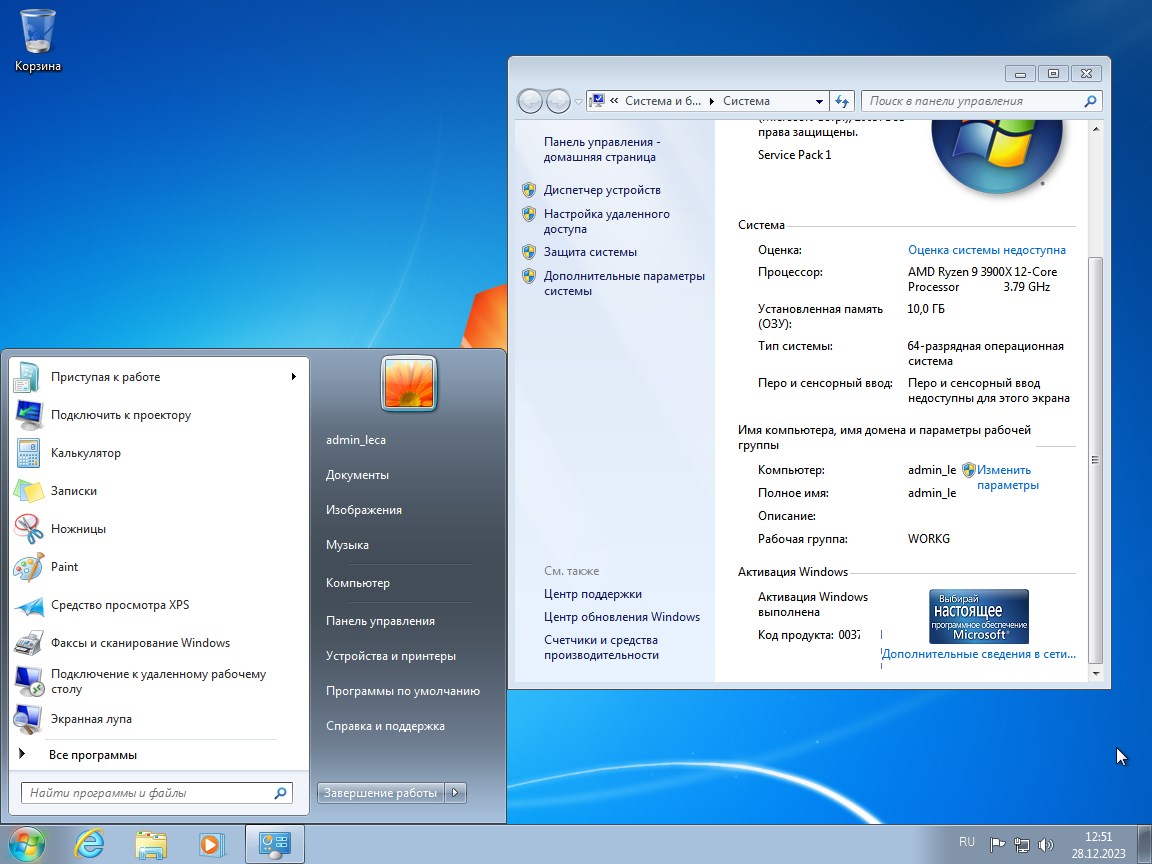Open Музыка from Start menu
Image resolution: width=1152 pixels, height=864 pixels.
coord(347,545)
